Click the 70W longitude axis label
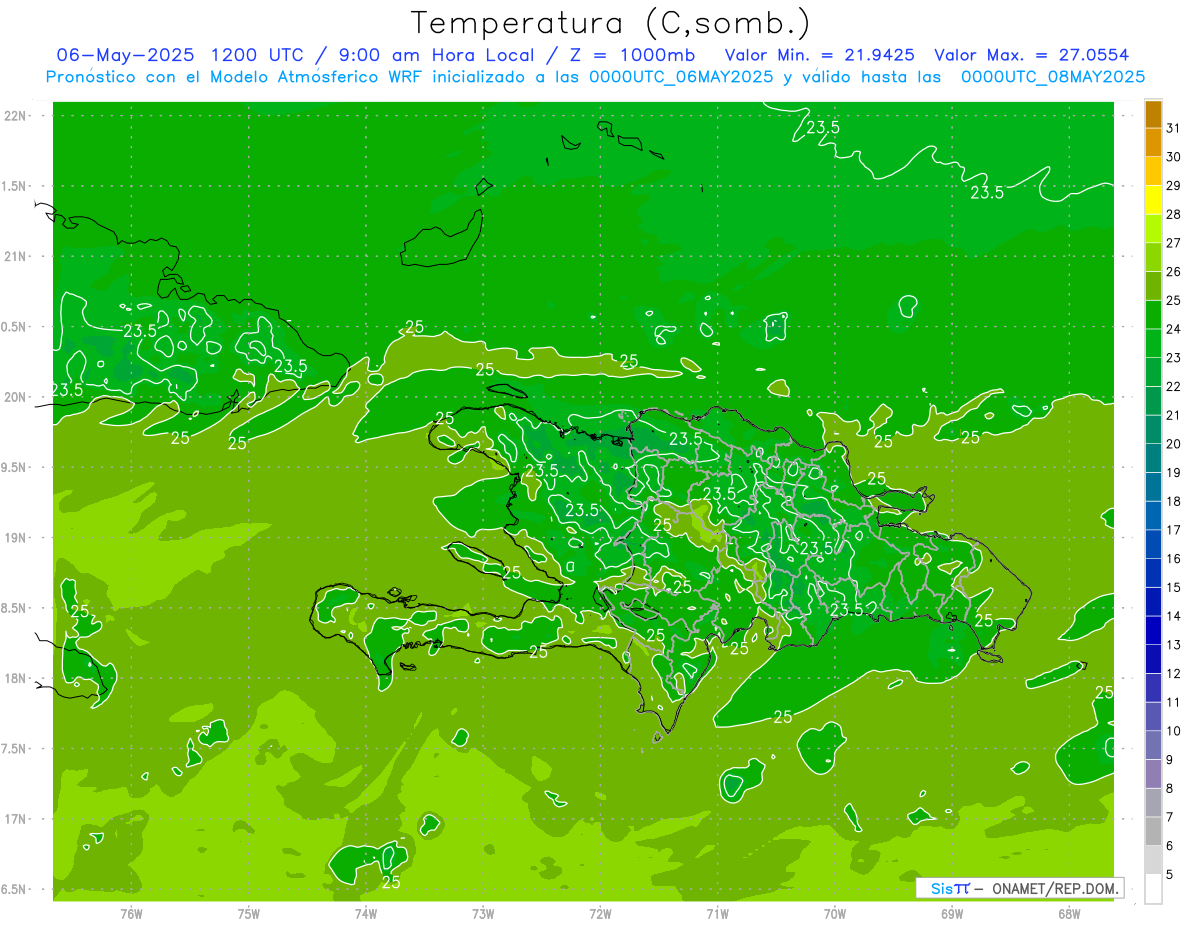Image resolution: width=1200 pixels, height=927 pixels. [x=834, y=913]
